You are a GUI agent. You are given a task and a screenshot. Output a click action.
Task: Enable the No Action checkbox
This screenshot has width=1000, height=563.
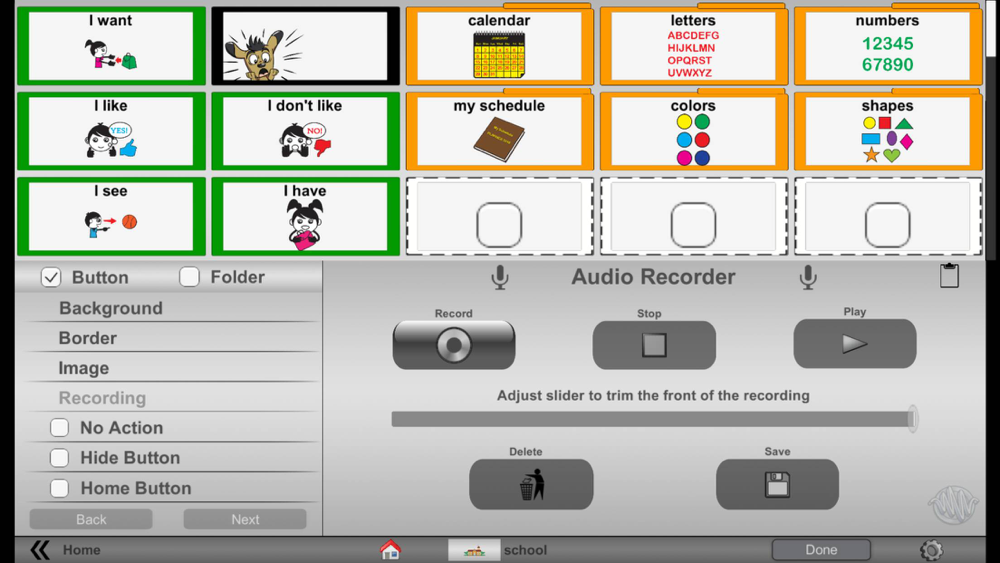pyautogui.click(x=59, y=427)
